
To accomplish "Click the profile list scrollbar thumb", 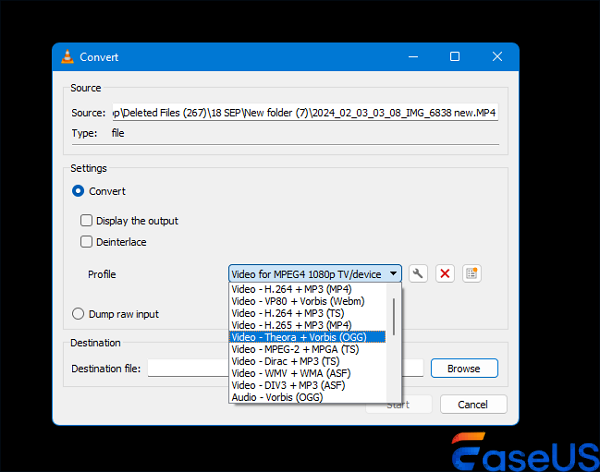I will pos(394,317).
